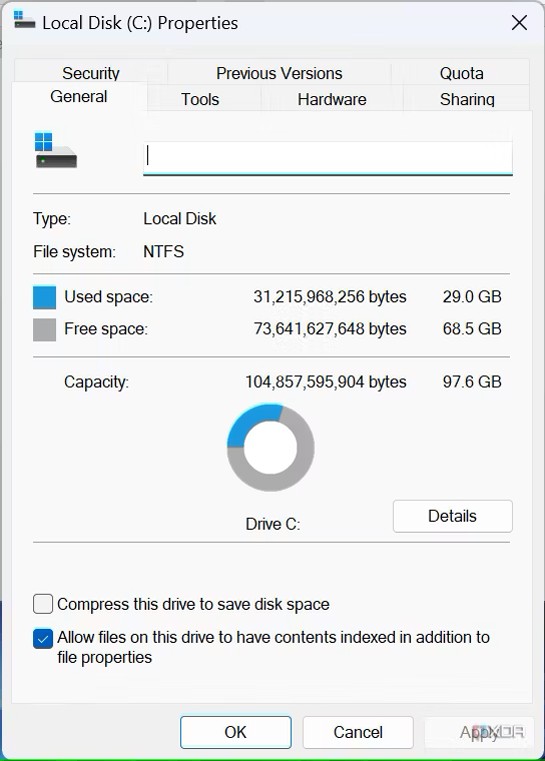
Task: Close the Properties dialog with the X
Action: (x=519, y=22)
